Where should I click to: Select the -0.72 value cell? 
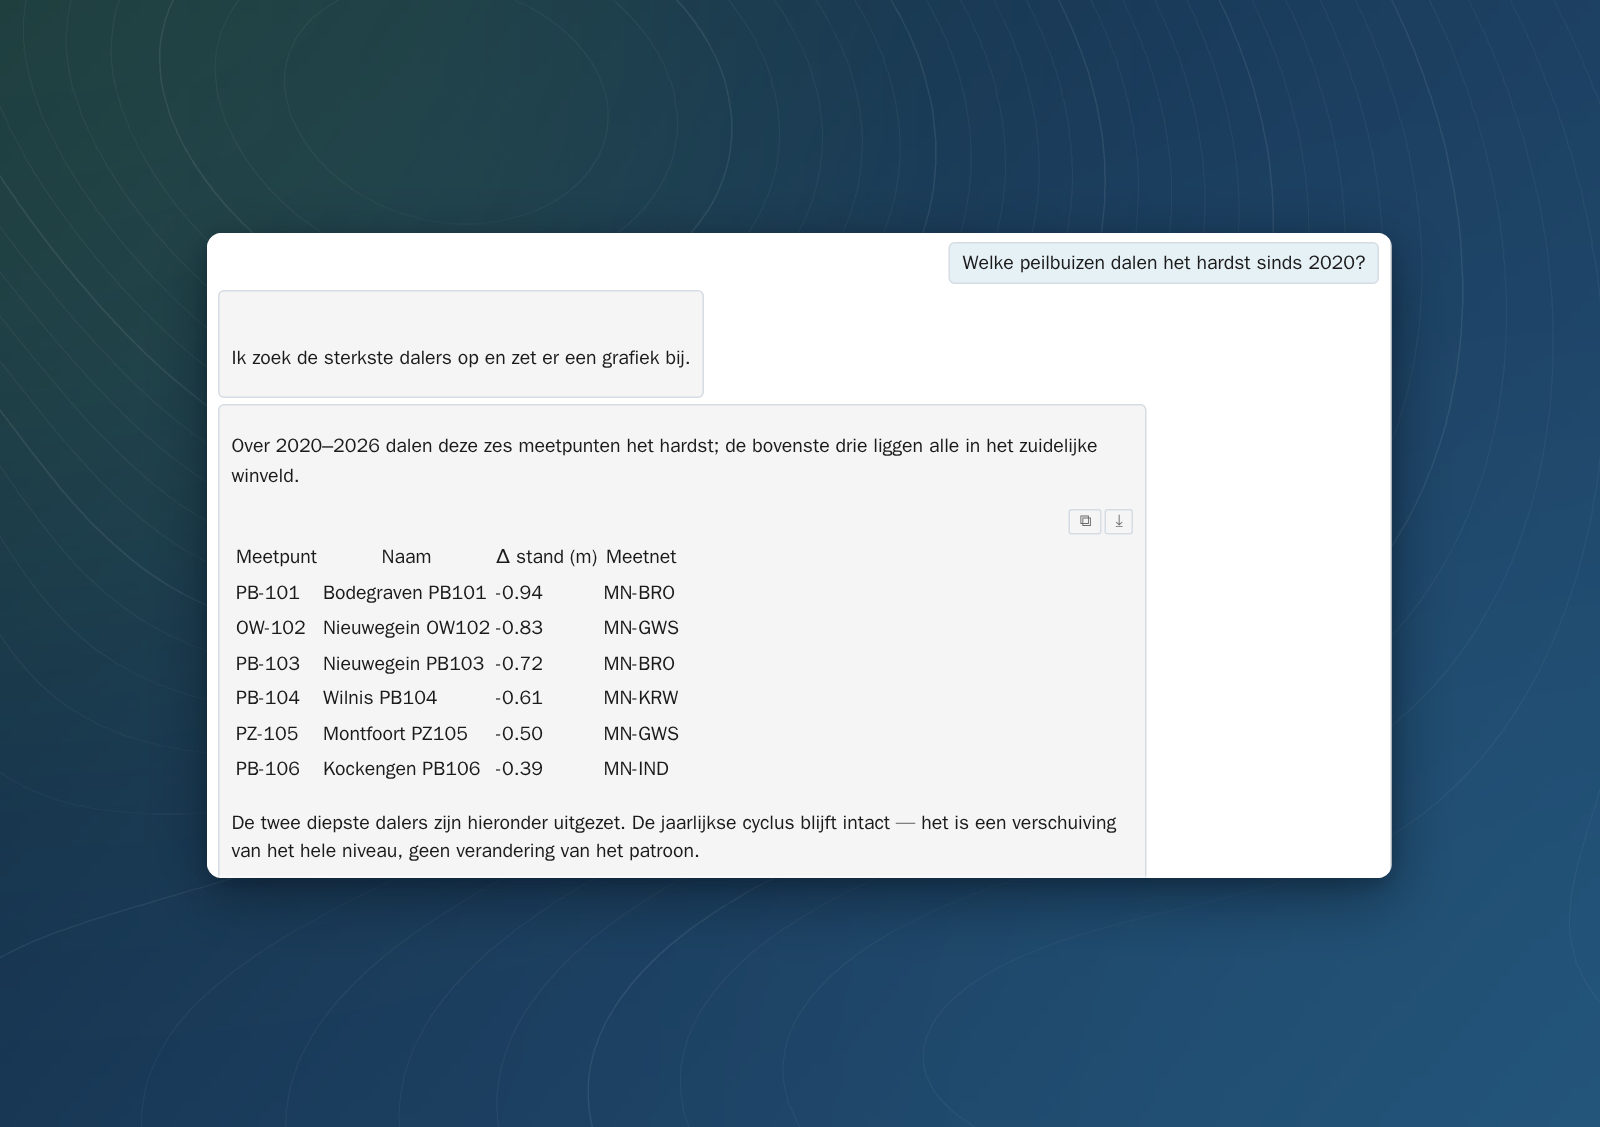(x=519, y=664)
